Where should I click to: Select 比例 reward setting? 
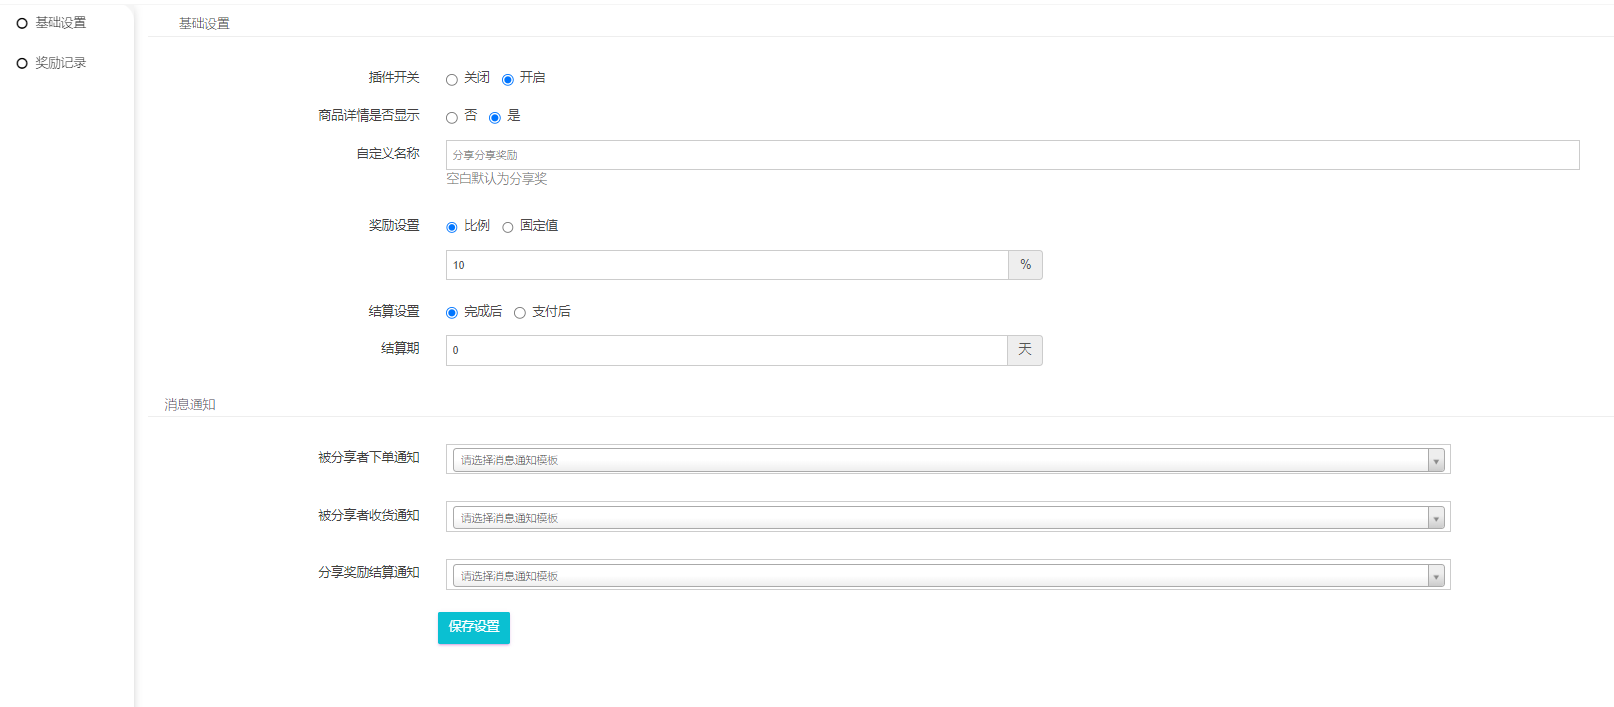pyautogui.click(x=452, y=228)
